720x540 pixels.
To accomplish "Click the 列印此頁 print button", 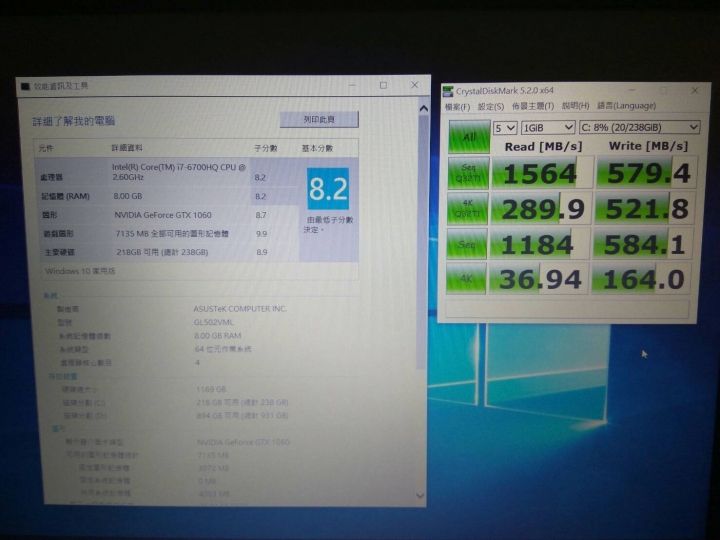I will tap(319, 119).
